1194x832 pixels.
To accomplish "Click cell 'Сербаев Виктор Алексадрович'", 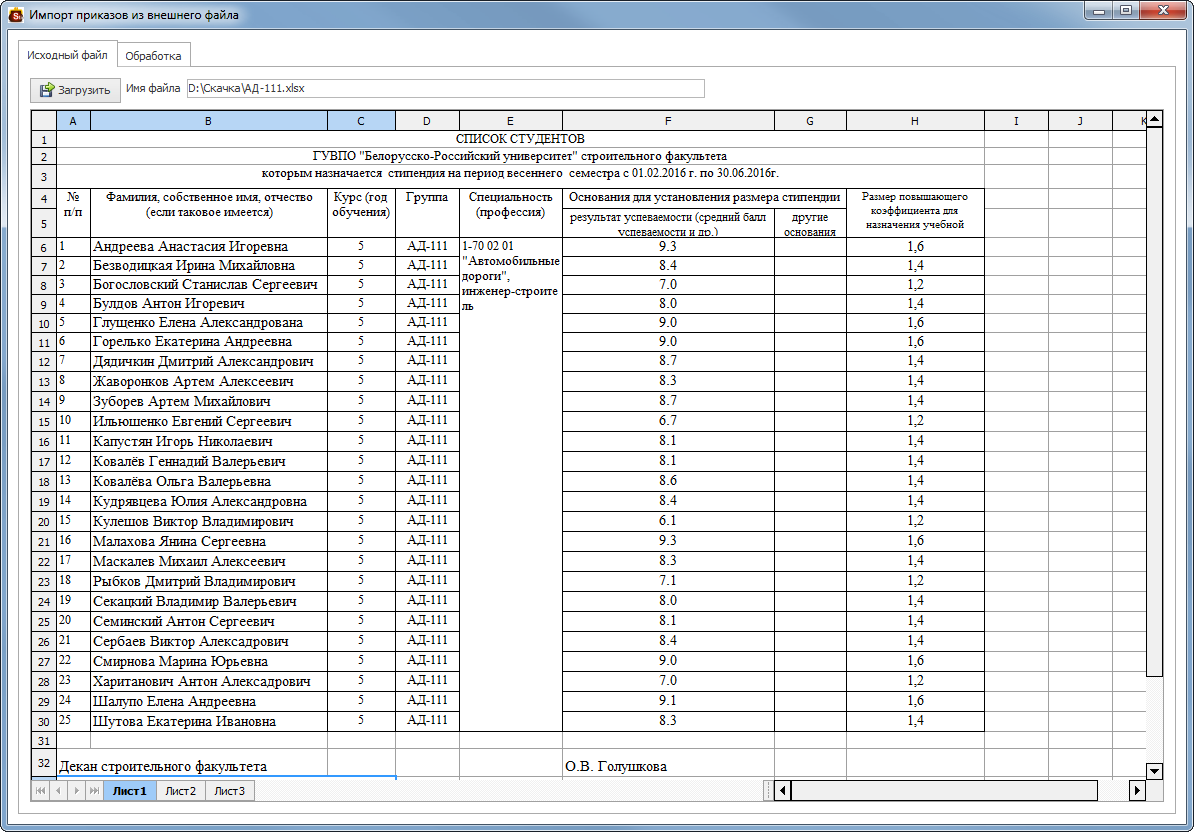I will pyautogui.click(x=209, y=641).
